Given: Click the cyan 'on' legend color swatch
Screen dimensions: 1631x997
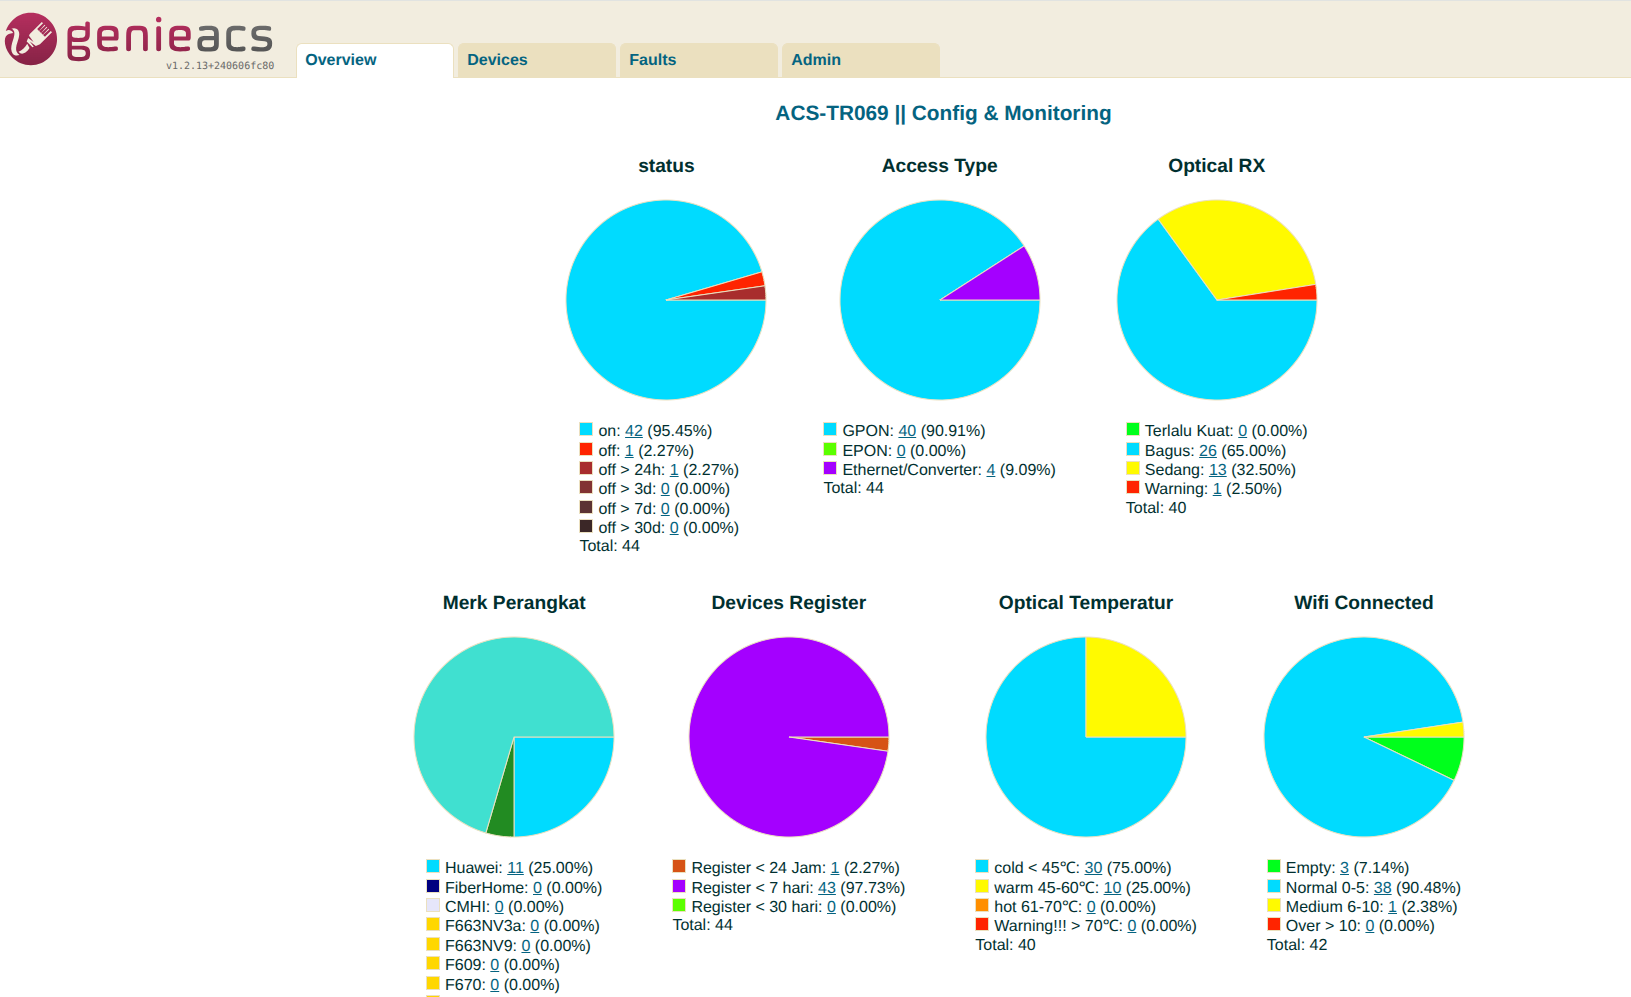Looking at the screenshot, I should point(586,430).
